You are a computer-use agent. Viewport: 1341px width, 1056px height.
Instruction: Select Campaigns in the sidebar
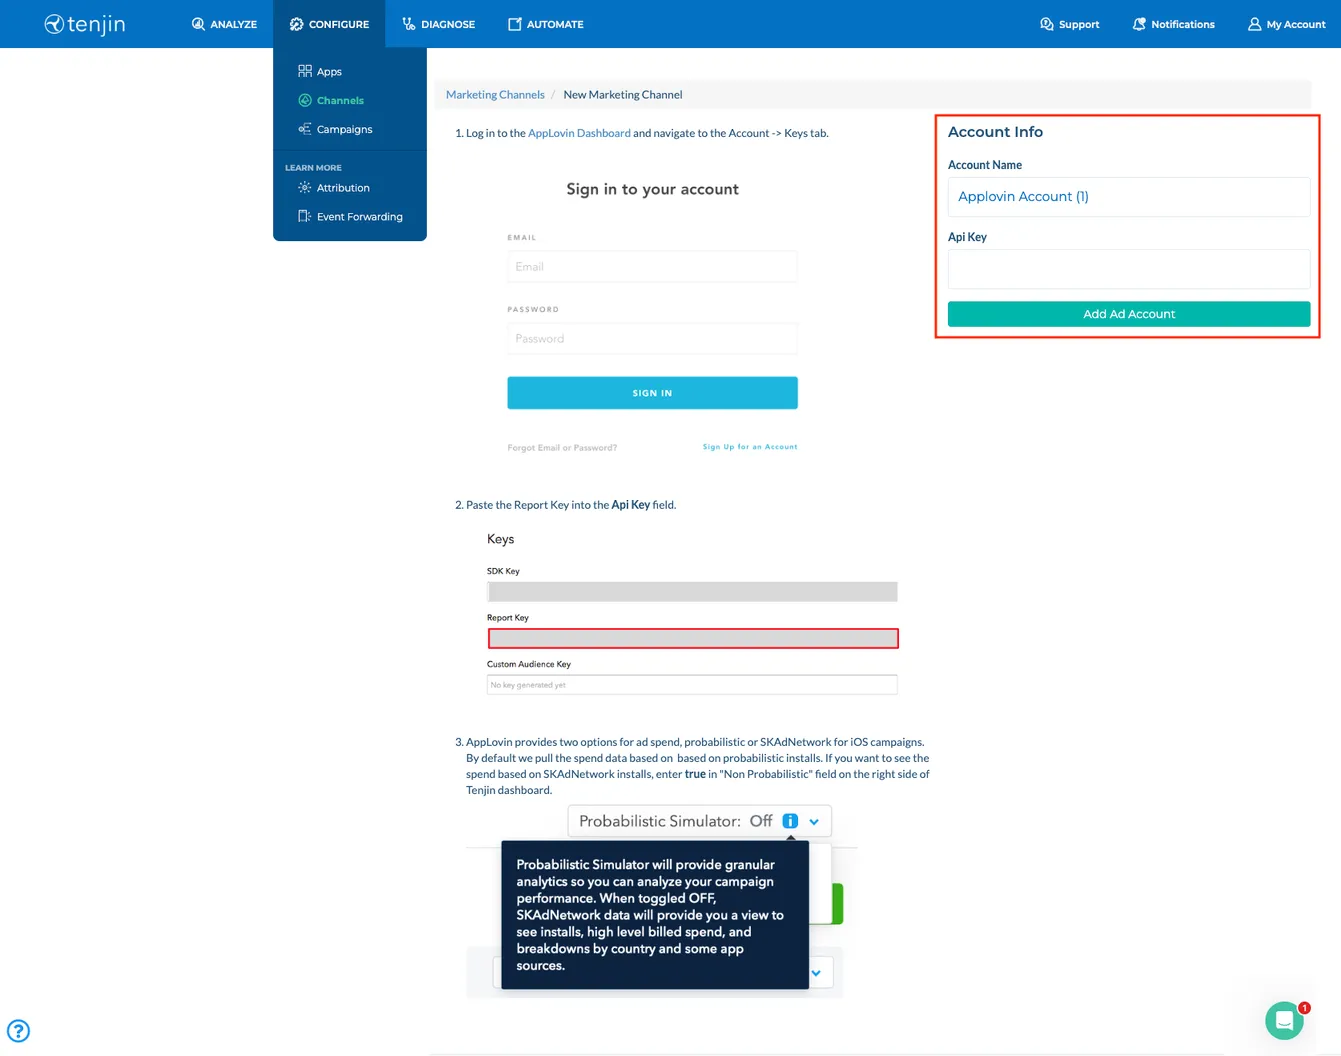click(344, 128)
